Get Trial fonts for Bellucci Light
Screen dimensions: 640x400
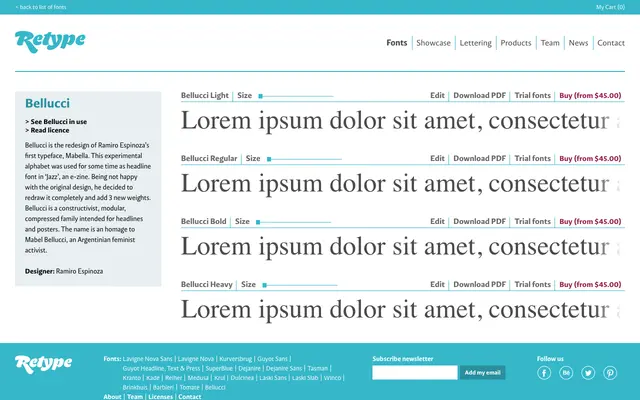533,96
